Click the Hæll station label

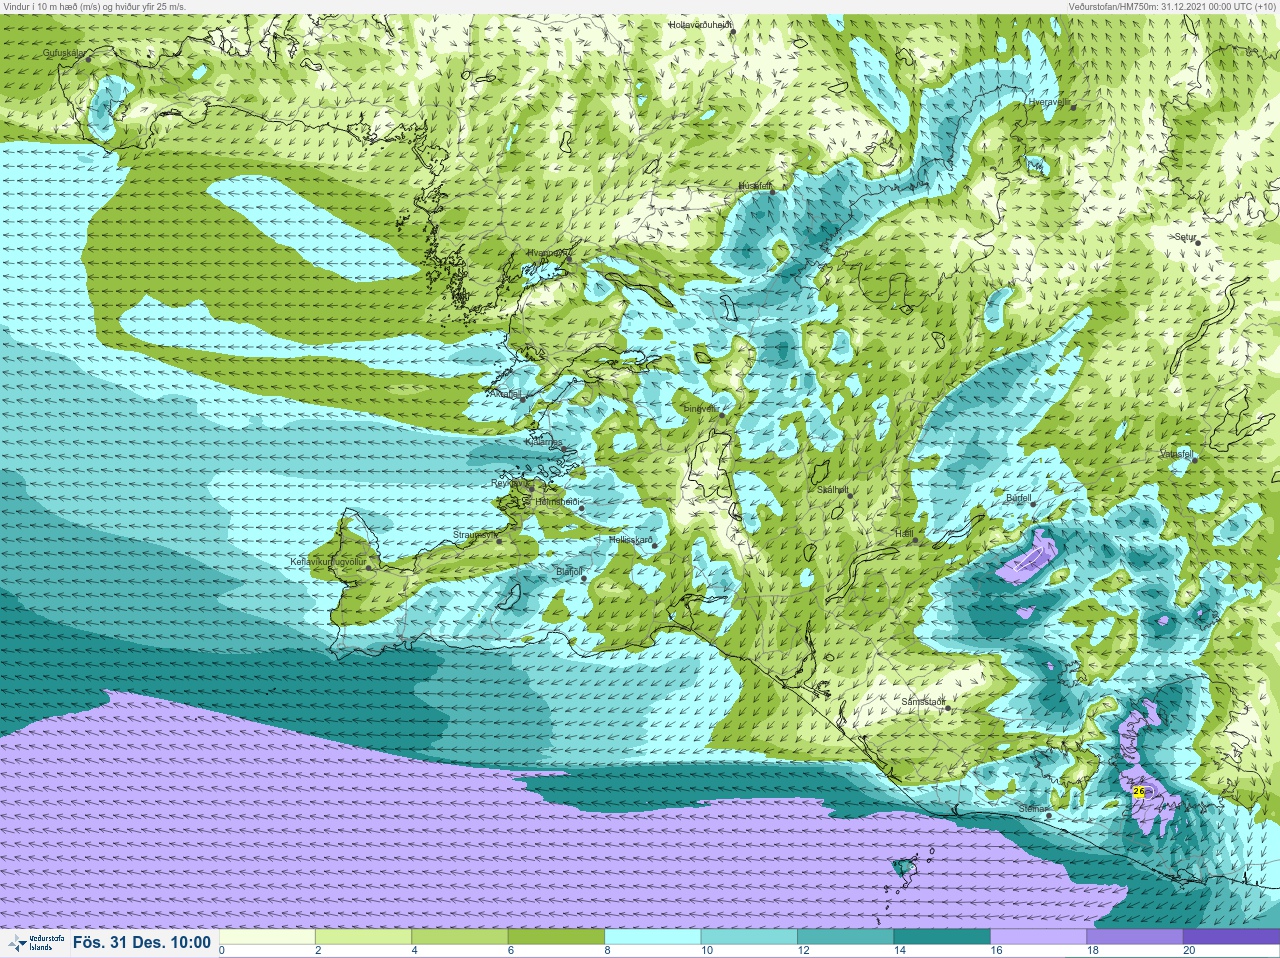[905, 534]
